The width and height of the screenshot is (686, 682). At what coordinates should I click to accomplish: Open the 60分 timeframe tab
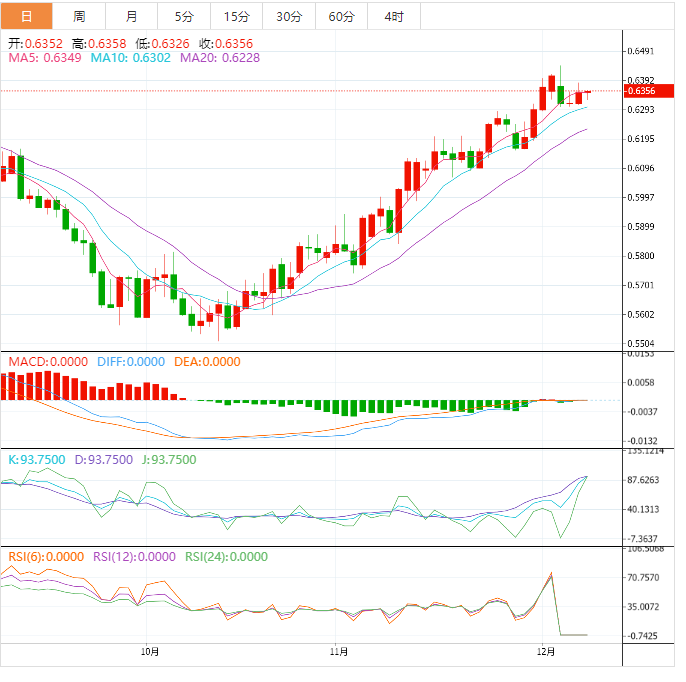click(342, 16)
